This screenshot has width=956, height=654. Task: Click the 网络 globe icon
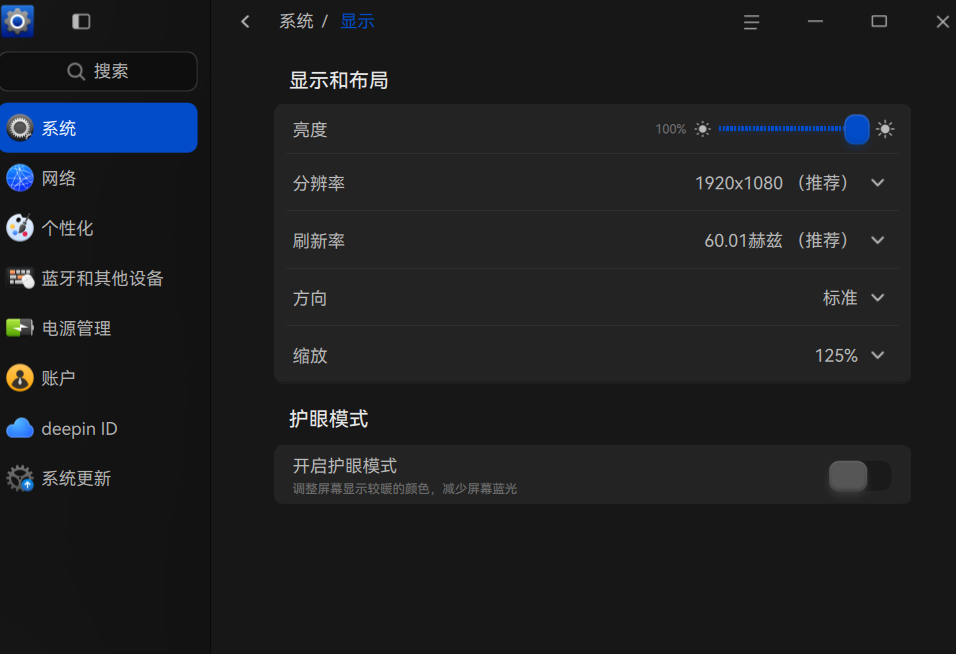click(20, 178)
